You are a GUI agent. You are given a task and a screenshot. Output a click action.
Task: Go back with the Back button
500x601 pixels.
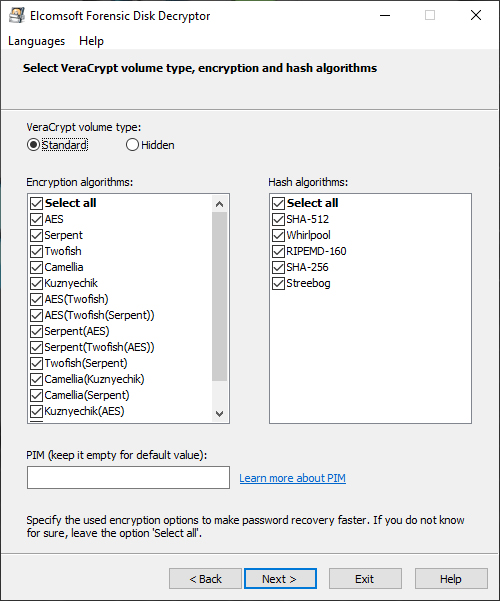[205, 579]
